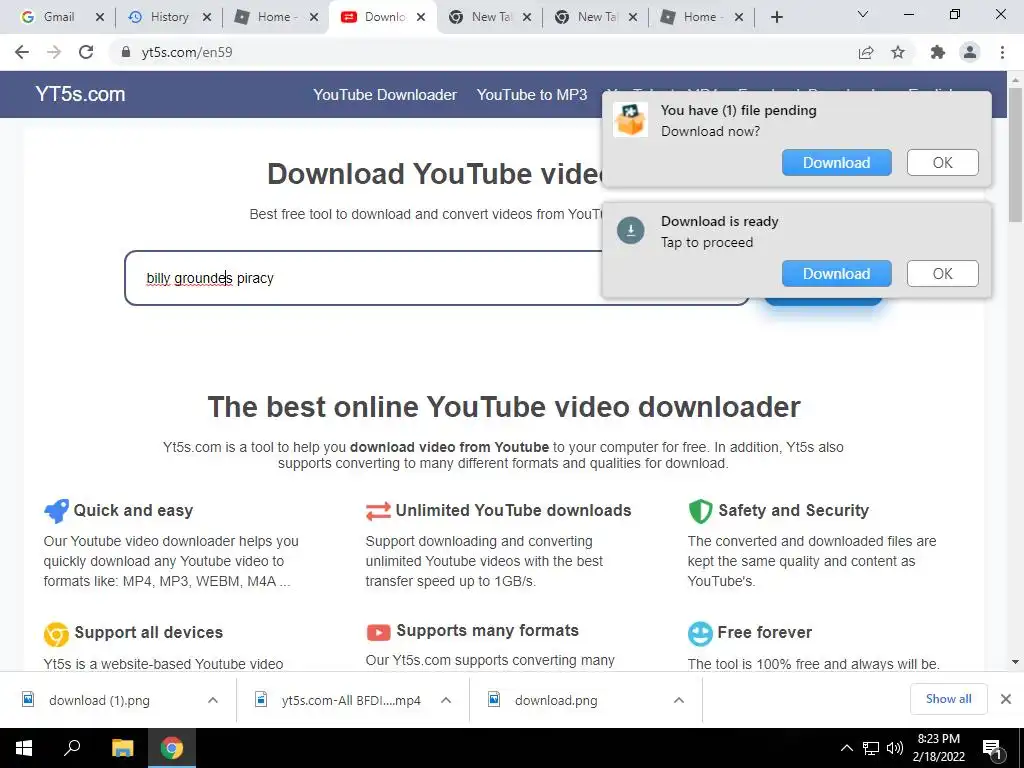
Task: Click Download in 'Download is ready' popup
Action: tap(837, 274)
